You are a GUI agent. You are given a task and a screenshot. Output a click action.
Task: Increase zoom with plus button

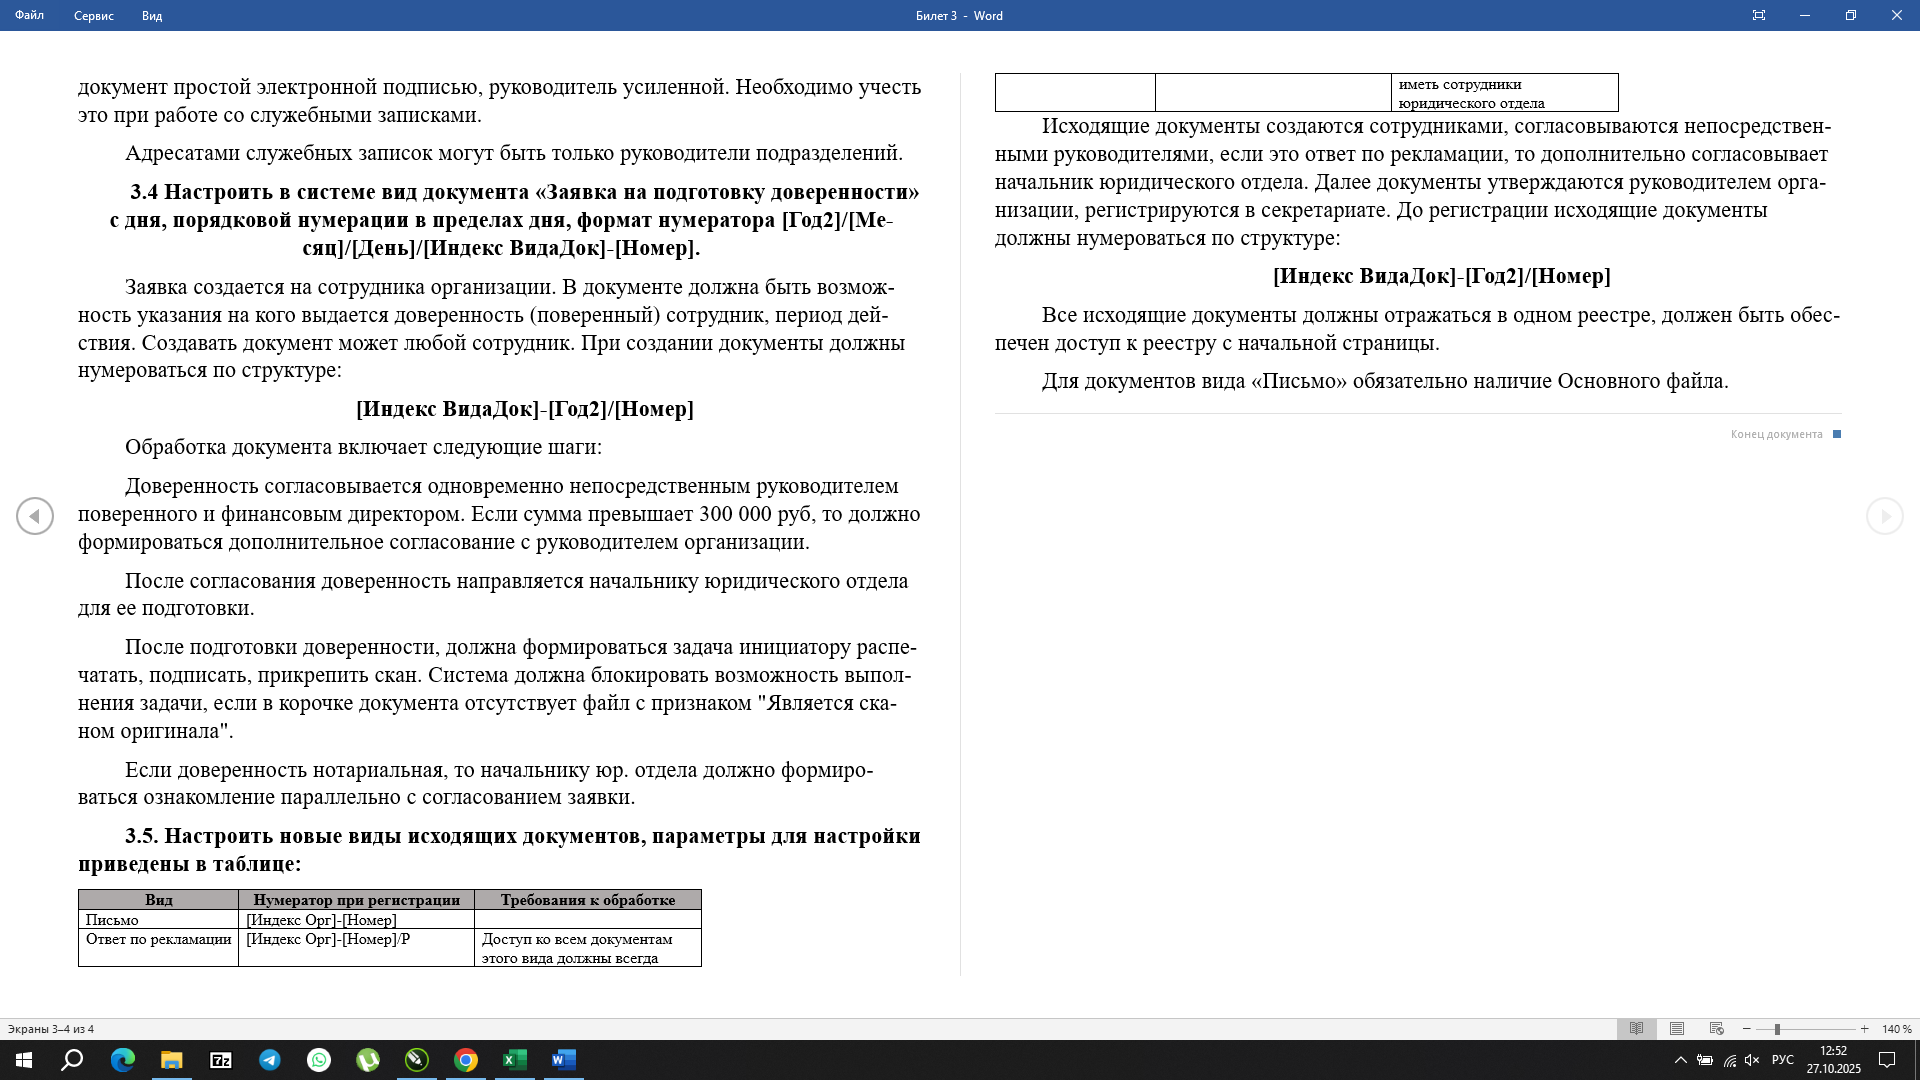coord(1864,1029)
